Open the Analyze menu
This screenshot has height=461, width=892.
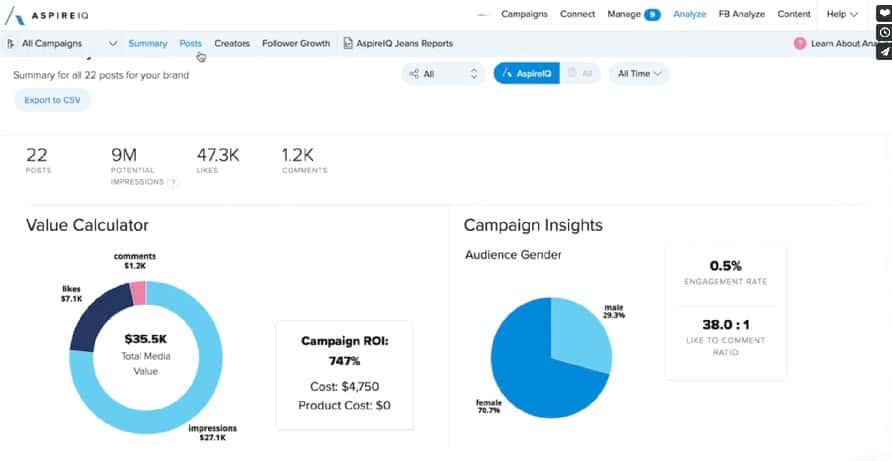(689, 14)
